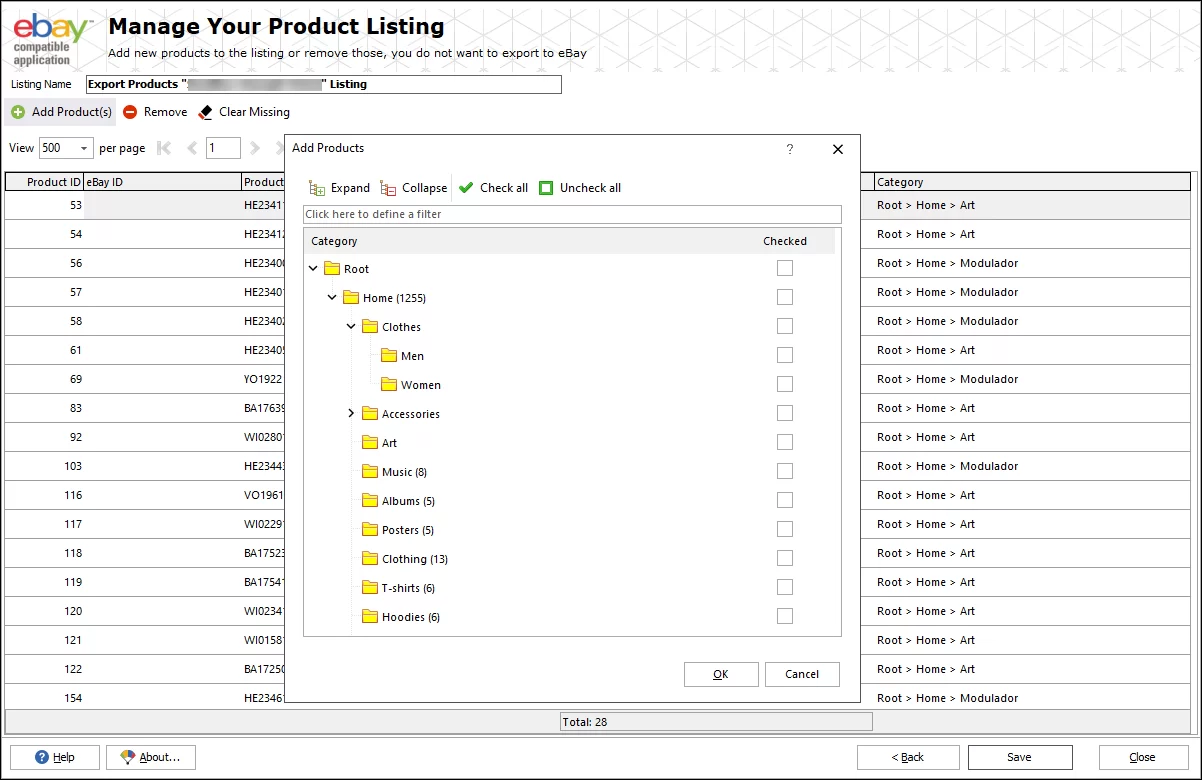Click the red Remove icon

(130, 112)
